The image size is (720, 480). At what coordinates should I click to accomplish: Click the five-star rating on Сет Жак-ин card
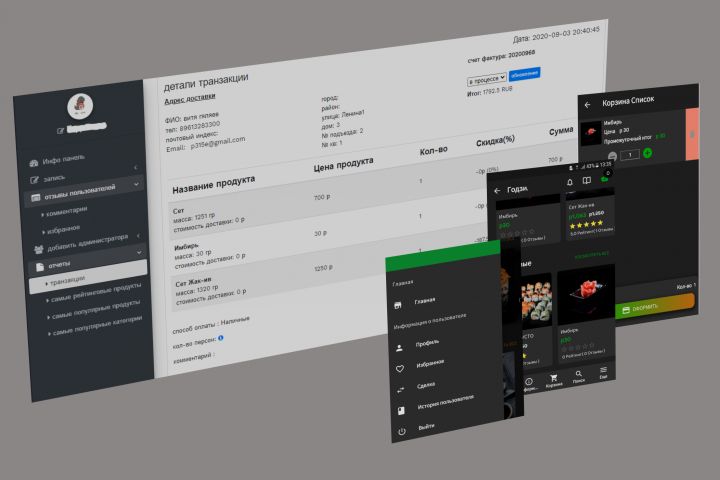(586, 224)
